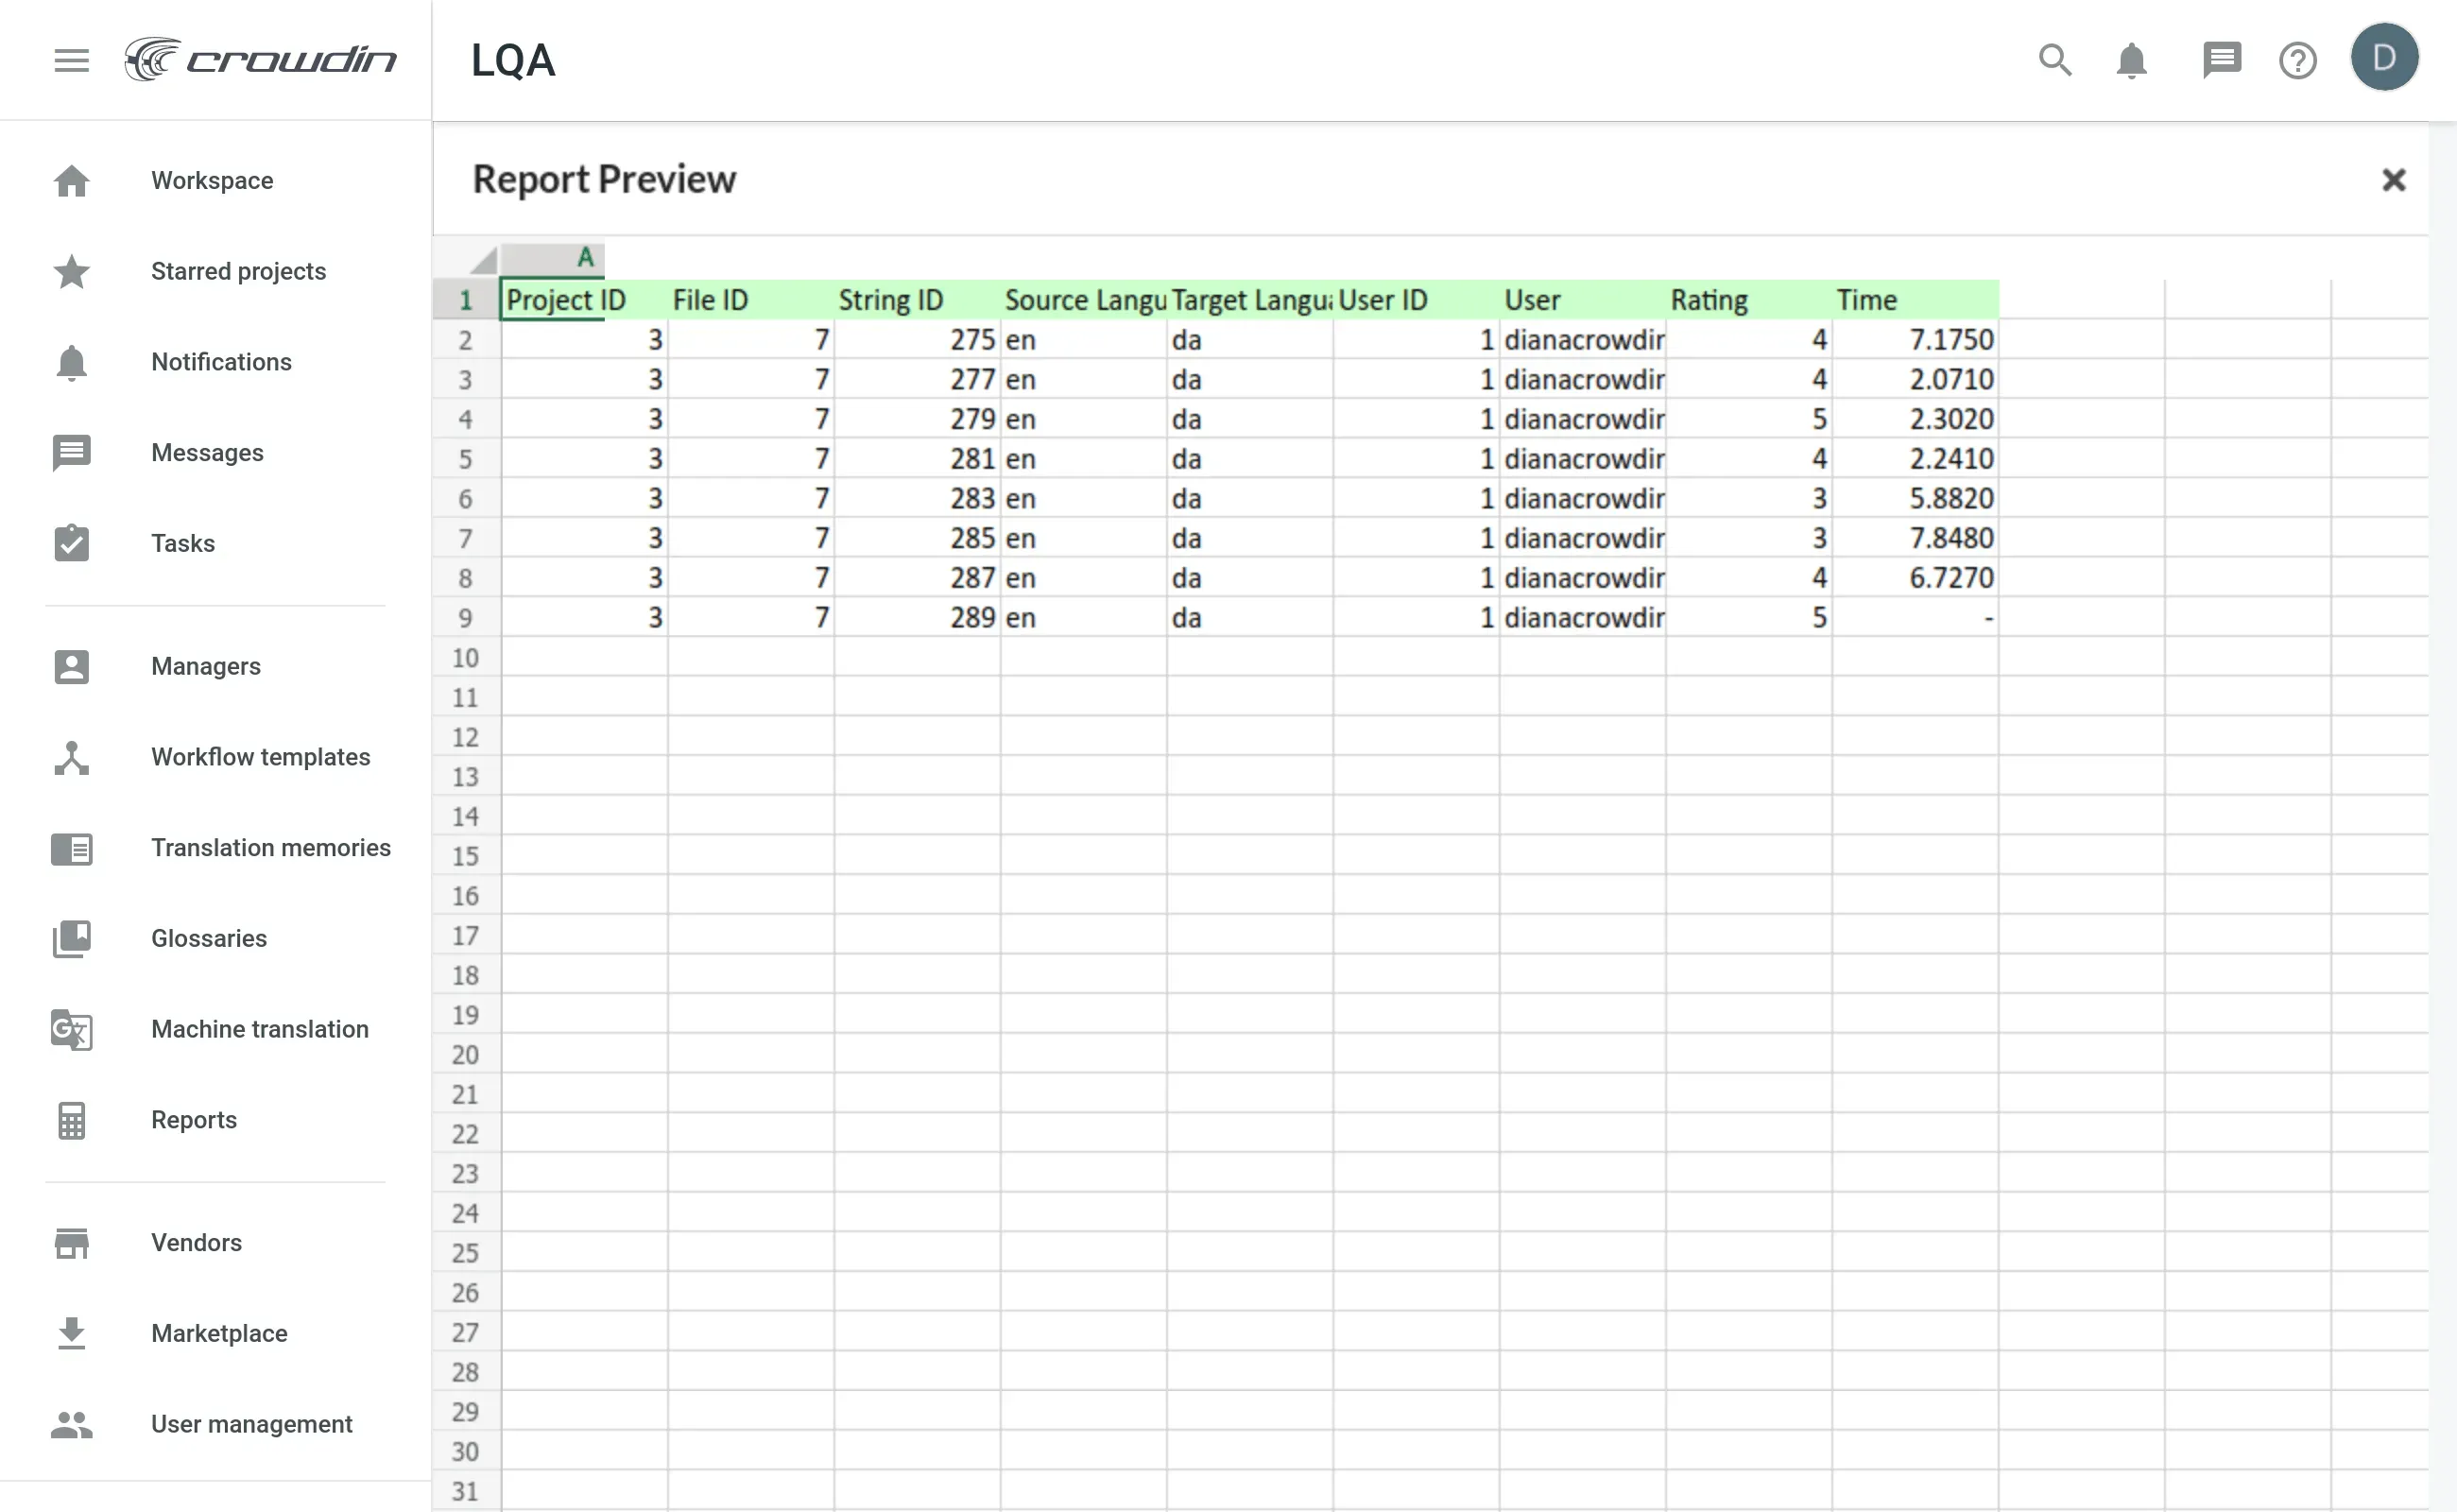Click the search icon
The image size is (2457, 1512).
click(x=2055, y=60)
